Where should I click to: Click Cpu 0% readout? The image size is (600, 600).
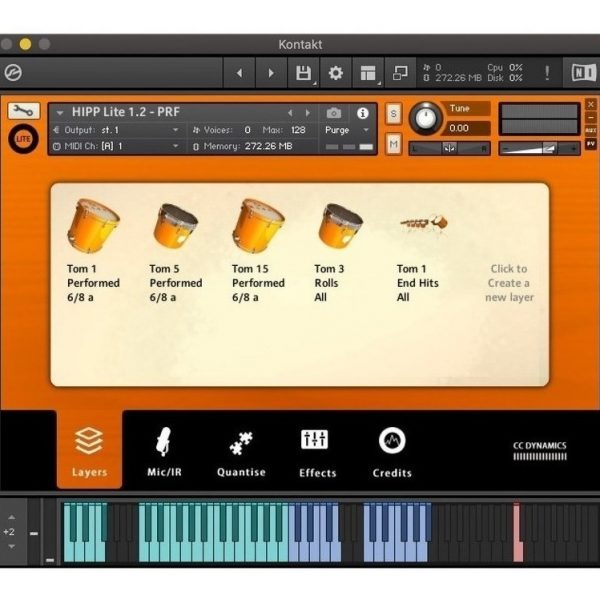pos(505,68)
